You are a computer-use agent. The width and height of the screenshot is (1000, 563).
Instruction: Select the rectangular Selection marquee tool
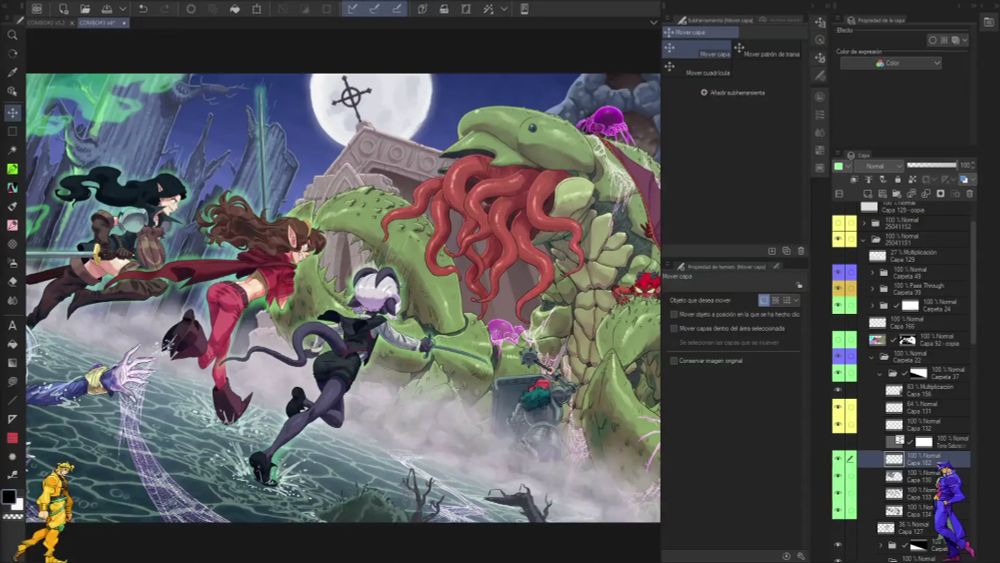pos(12,131)
